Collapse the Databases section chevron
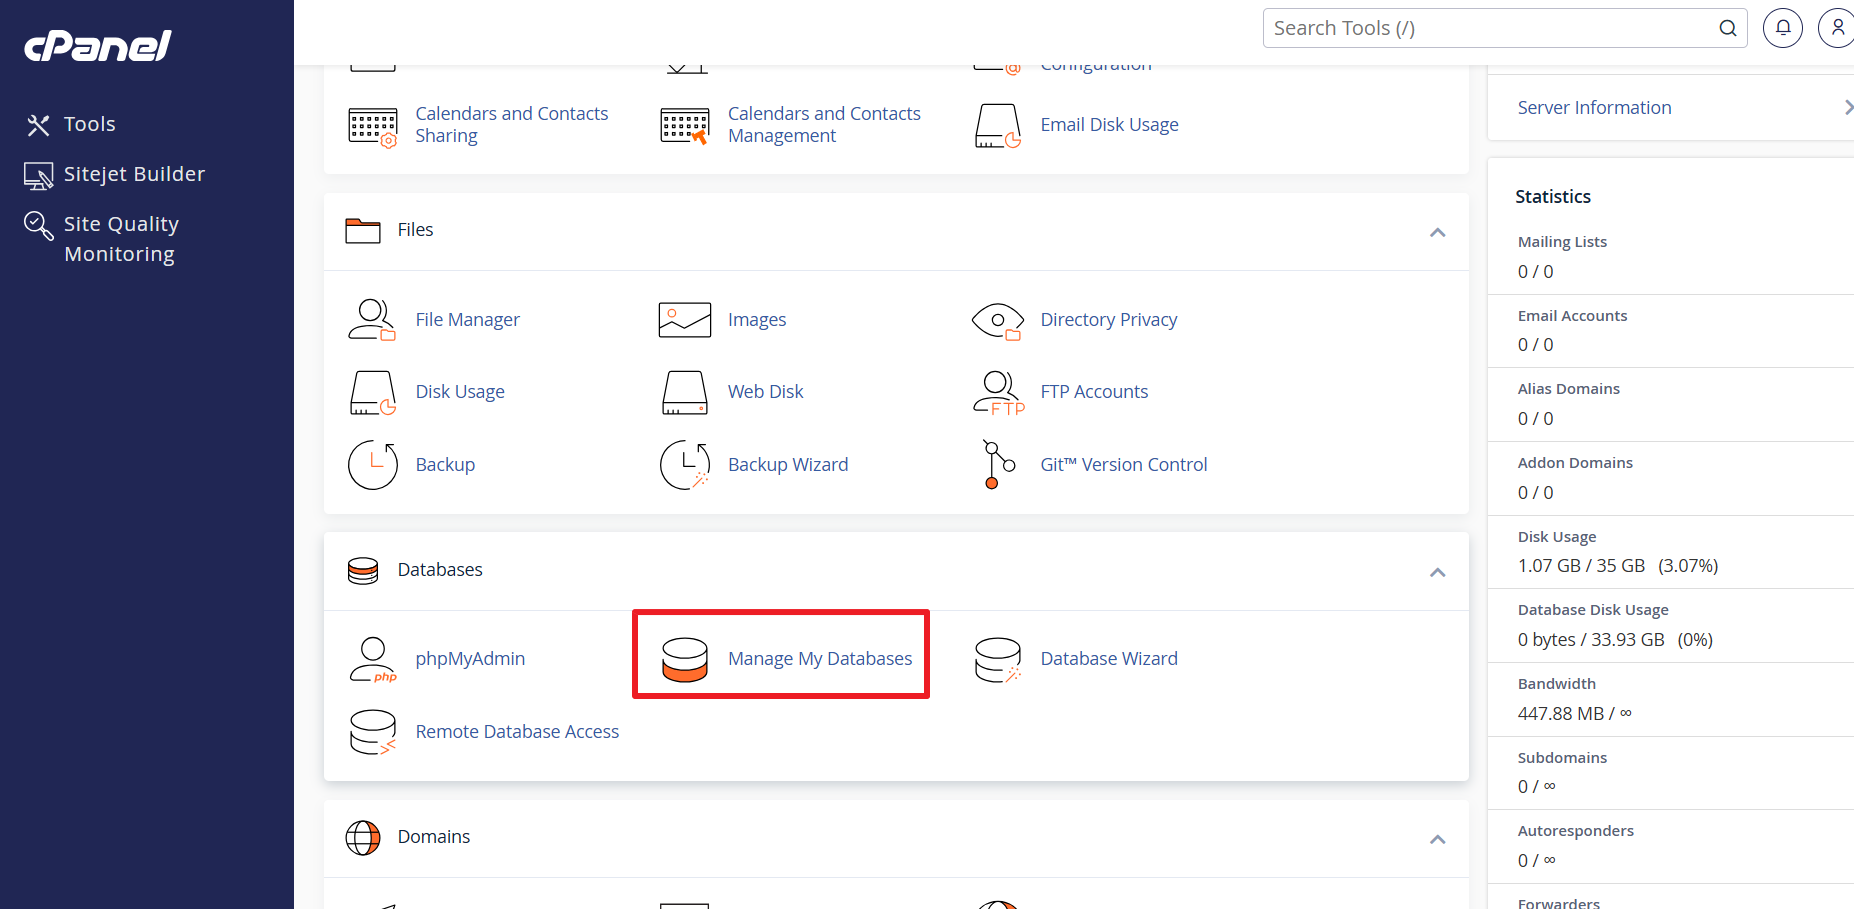Viewport: 1854px width, 909px height. tap(1437, 572)
